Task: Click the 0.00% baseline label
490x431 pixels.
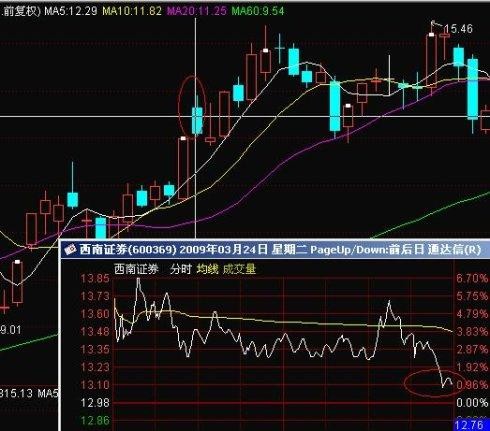Action: 472,403
